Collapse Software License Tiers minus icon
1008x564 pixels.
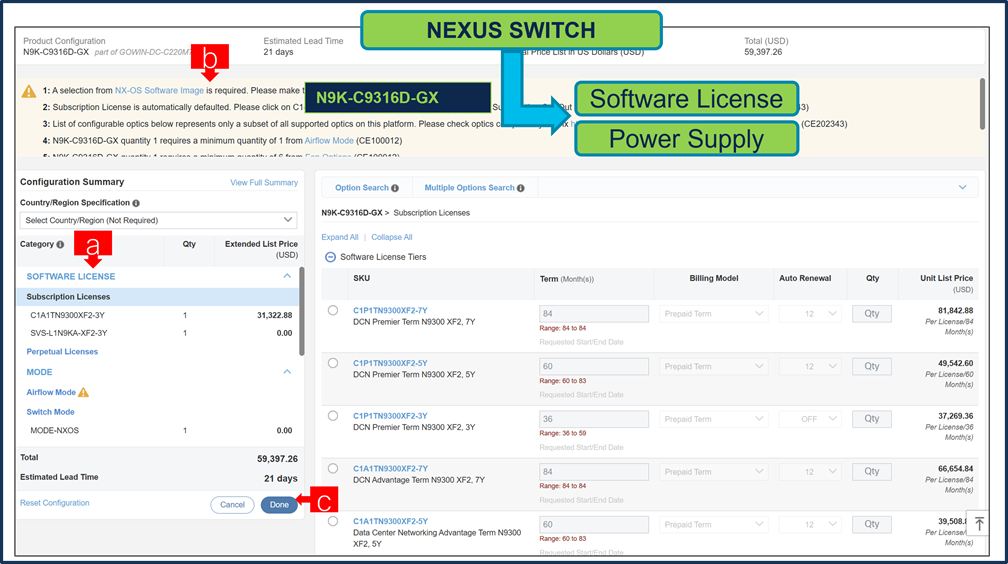pyautogui.click(x=330, y=257)
